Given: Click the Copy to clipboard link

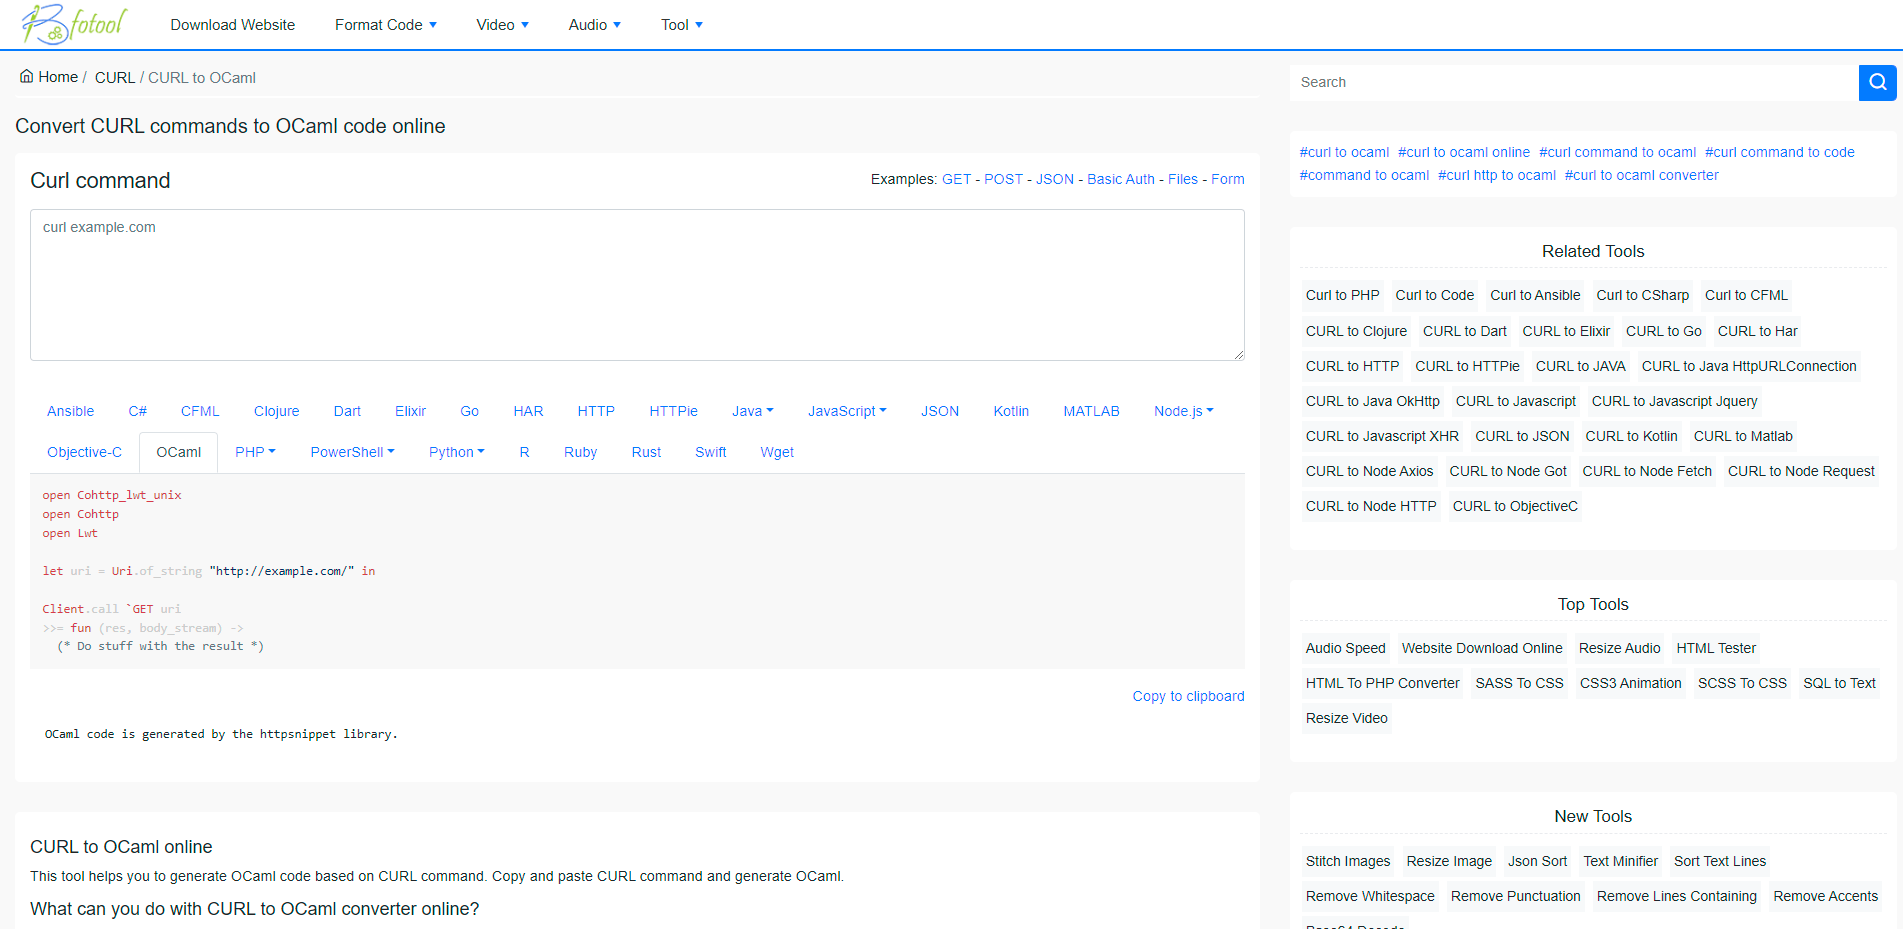Looking at the screenshot, I should click(1188, 695).
